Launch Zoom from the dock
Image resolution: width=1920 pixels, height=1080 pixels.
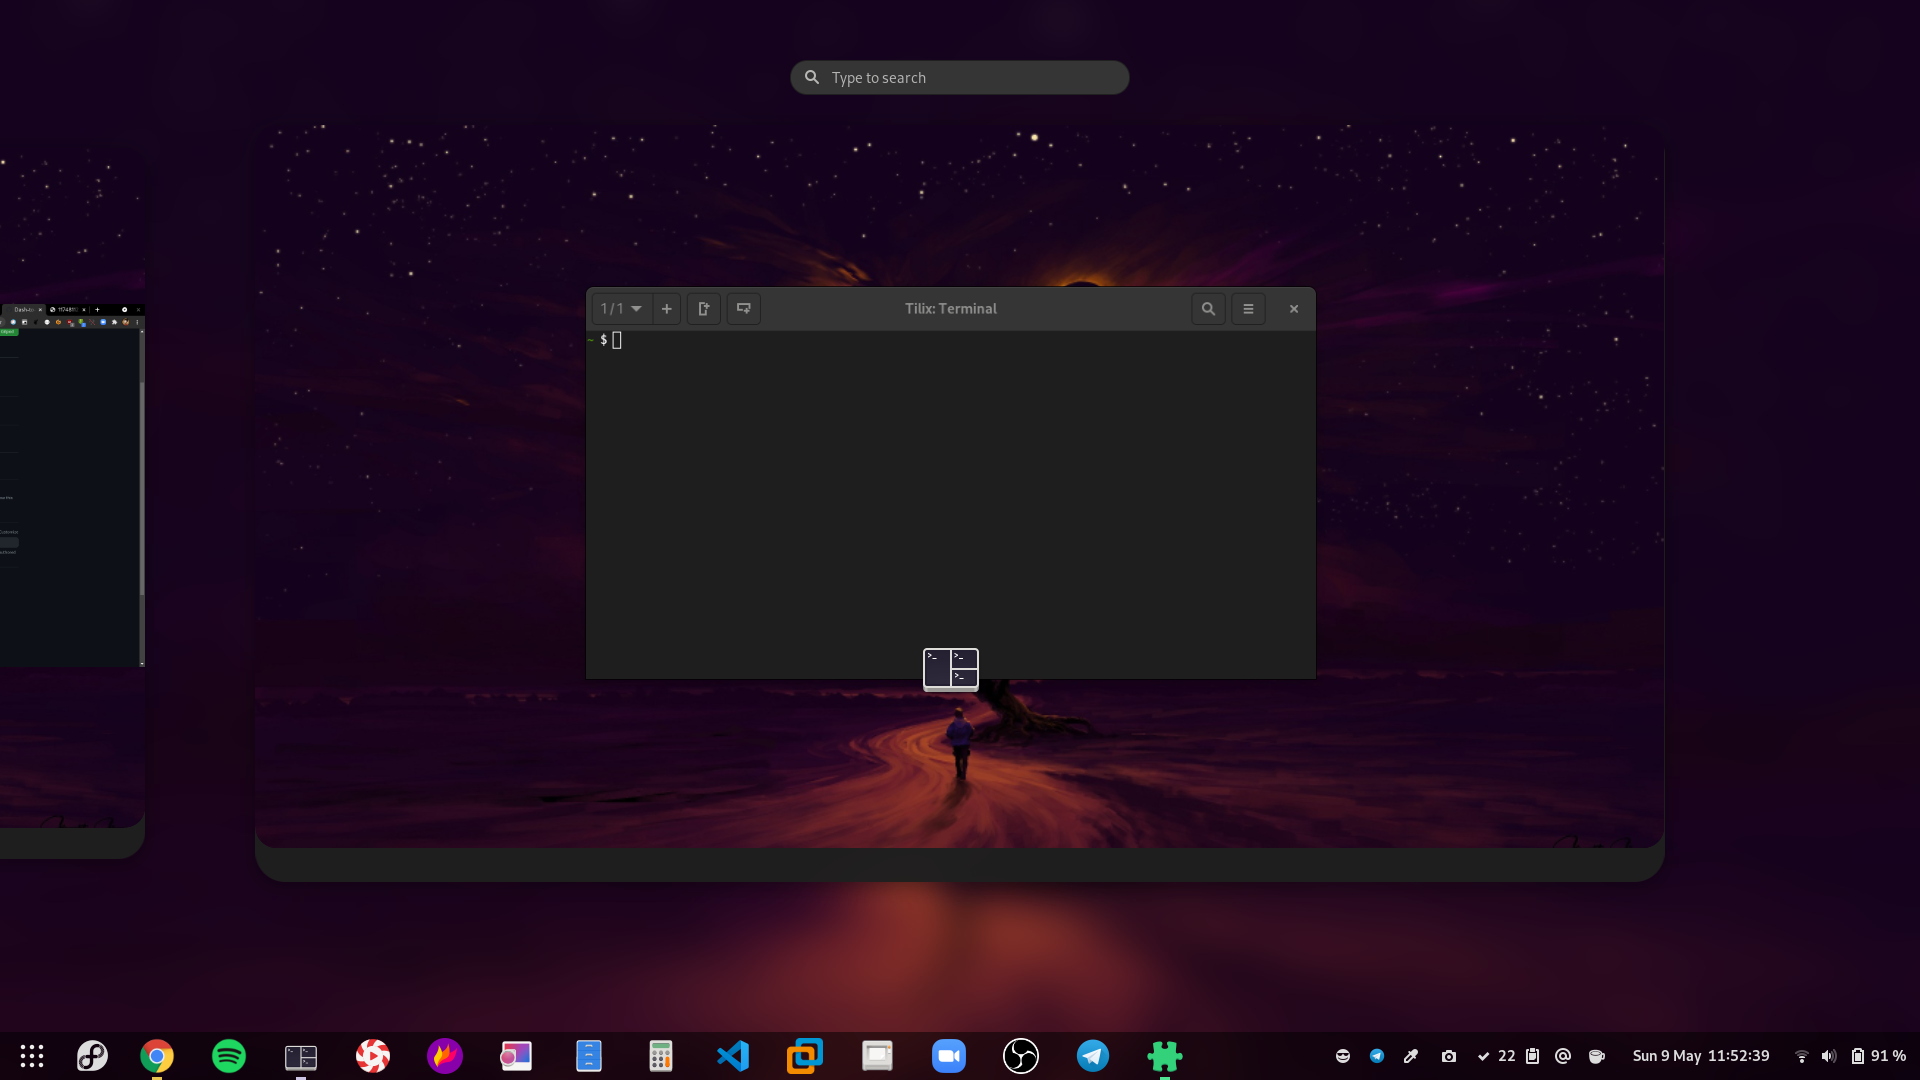click(x=949, y=1056)
